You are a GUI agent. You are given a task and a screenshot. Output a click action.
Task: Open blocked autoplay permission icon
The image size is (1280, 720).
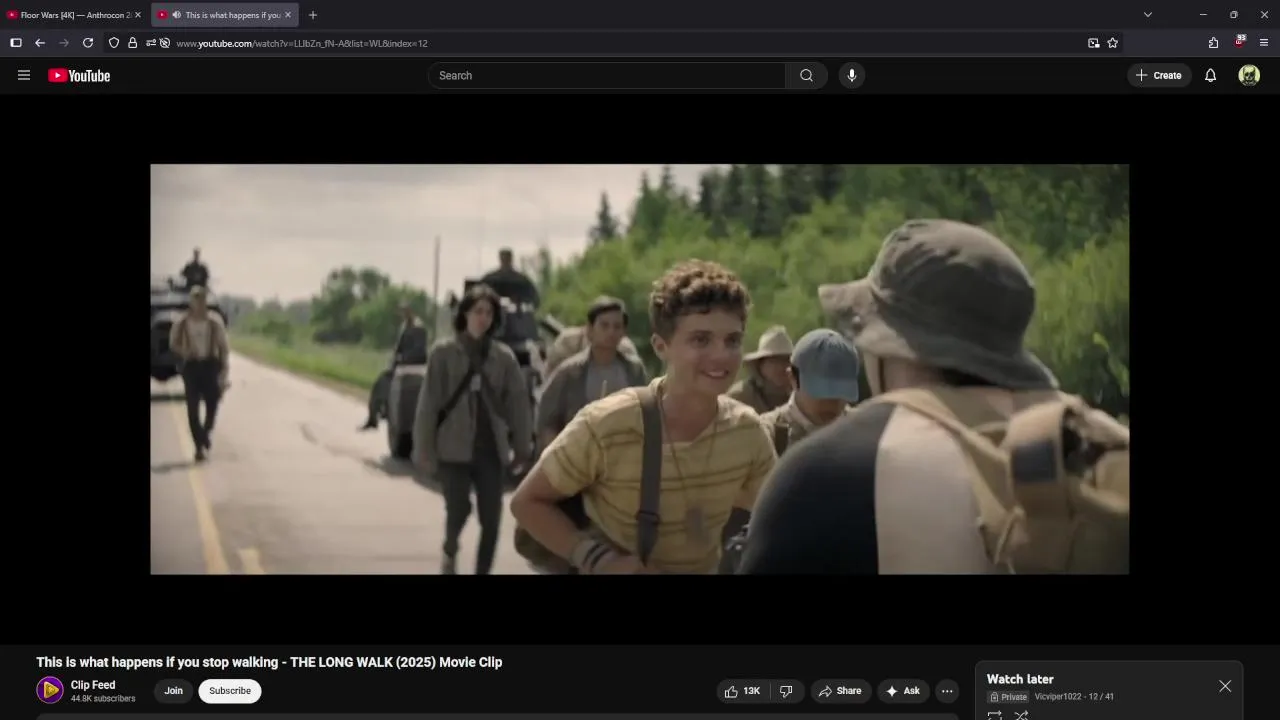point(165,43)
